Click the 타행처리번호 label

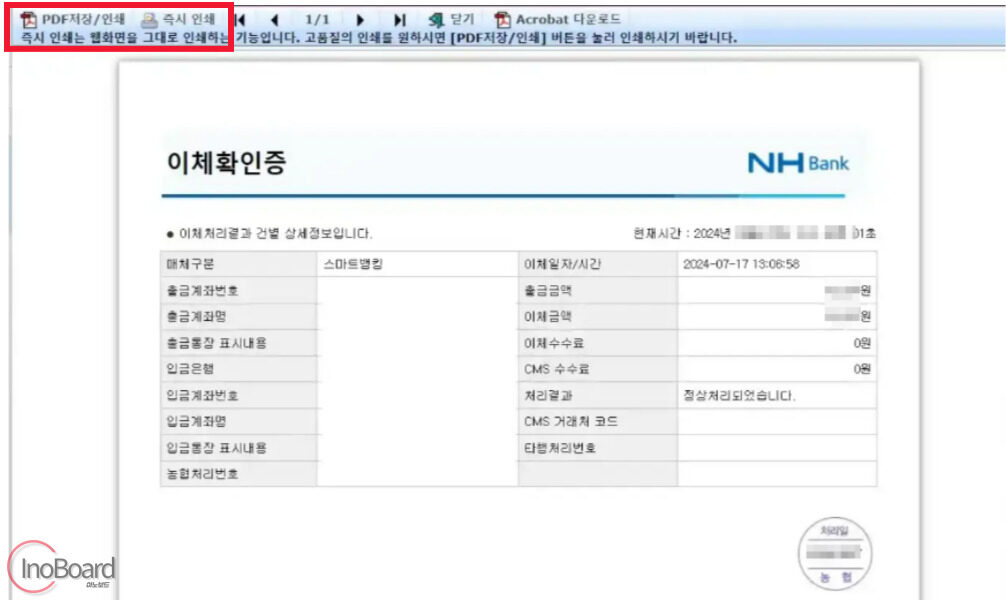tap(559, 448)
